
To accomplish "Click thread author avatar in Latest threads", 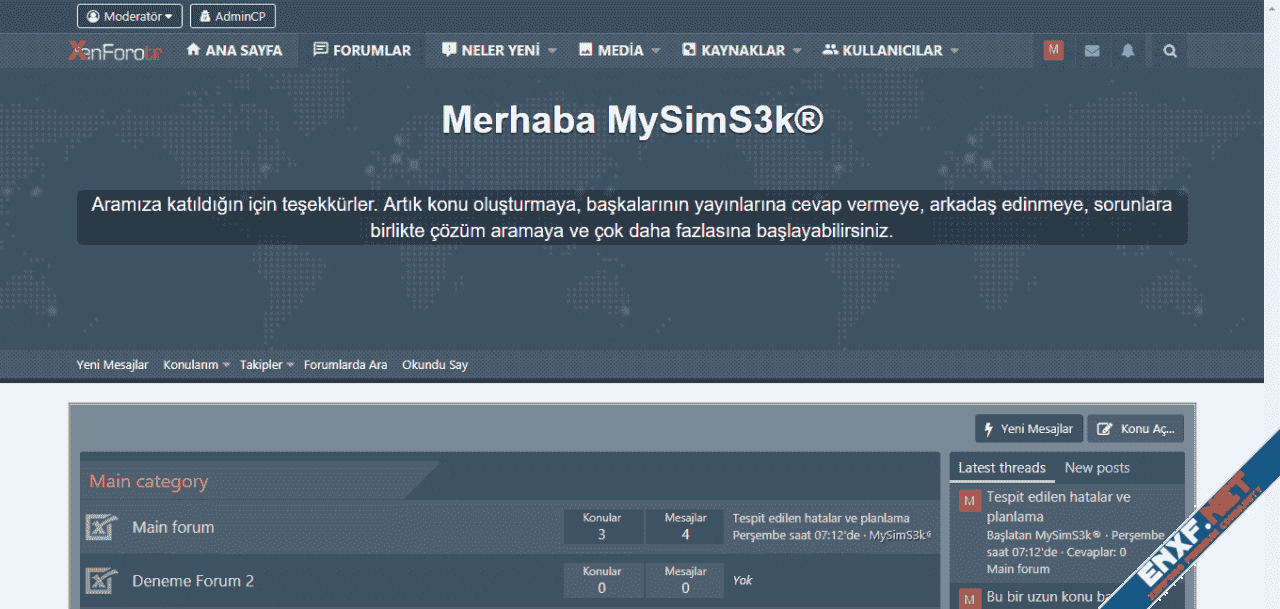I will pos(969,500).
